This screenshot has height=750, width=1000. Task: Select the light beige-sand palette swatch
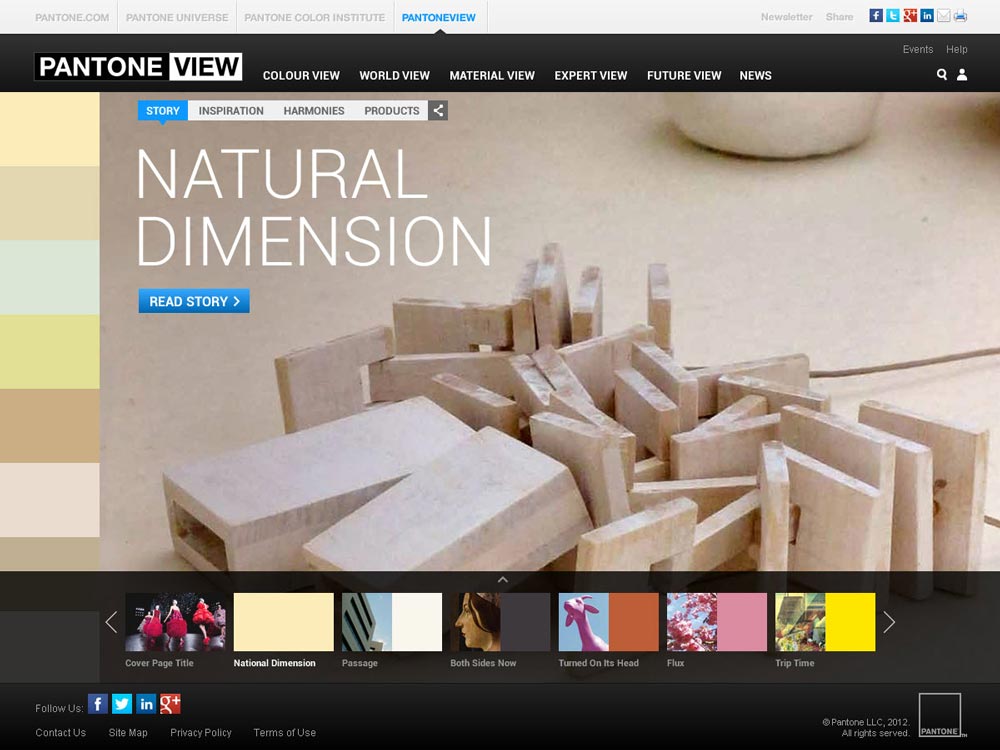50,203
